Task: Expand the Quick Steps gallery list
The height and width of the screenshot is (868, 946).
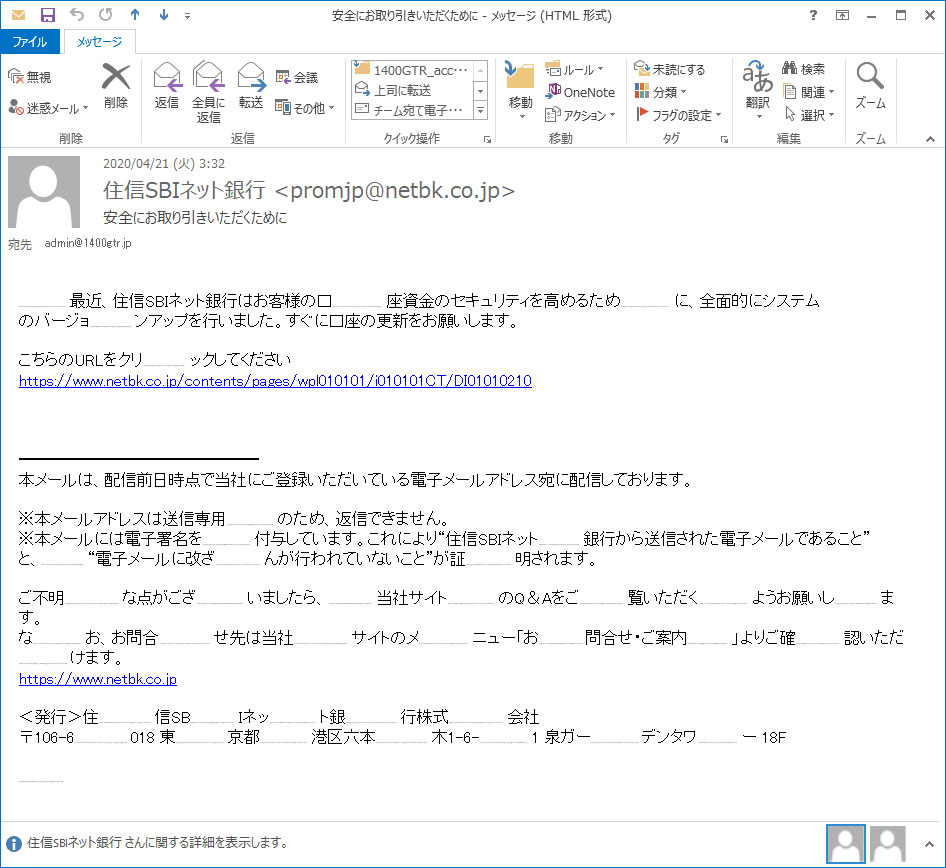Action: coord(480,111)
